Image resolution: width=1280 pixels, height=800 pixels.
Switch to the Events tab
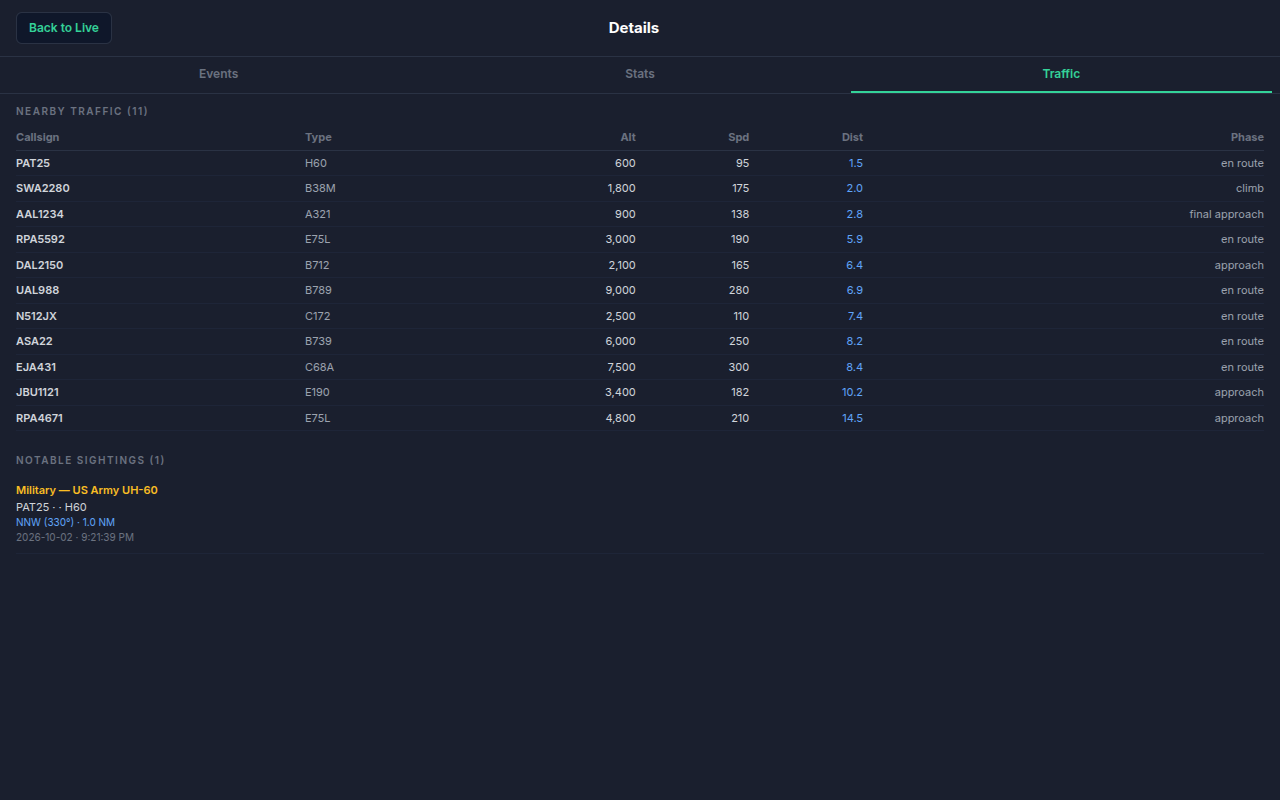point(218,74)
